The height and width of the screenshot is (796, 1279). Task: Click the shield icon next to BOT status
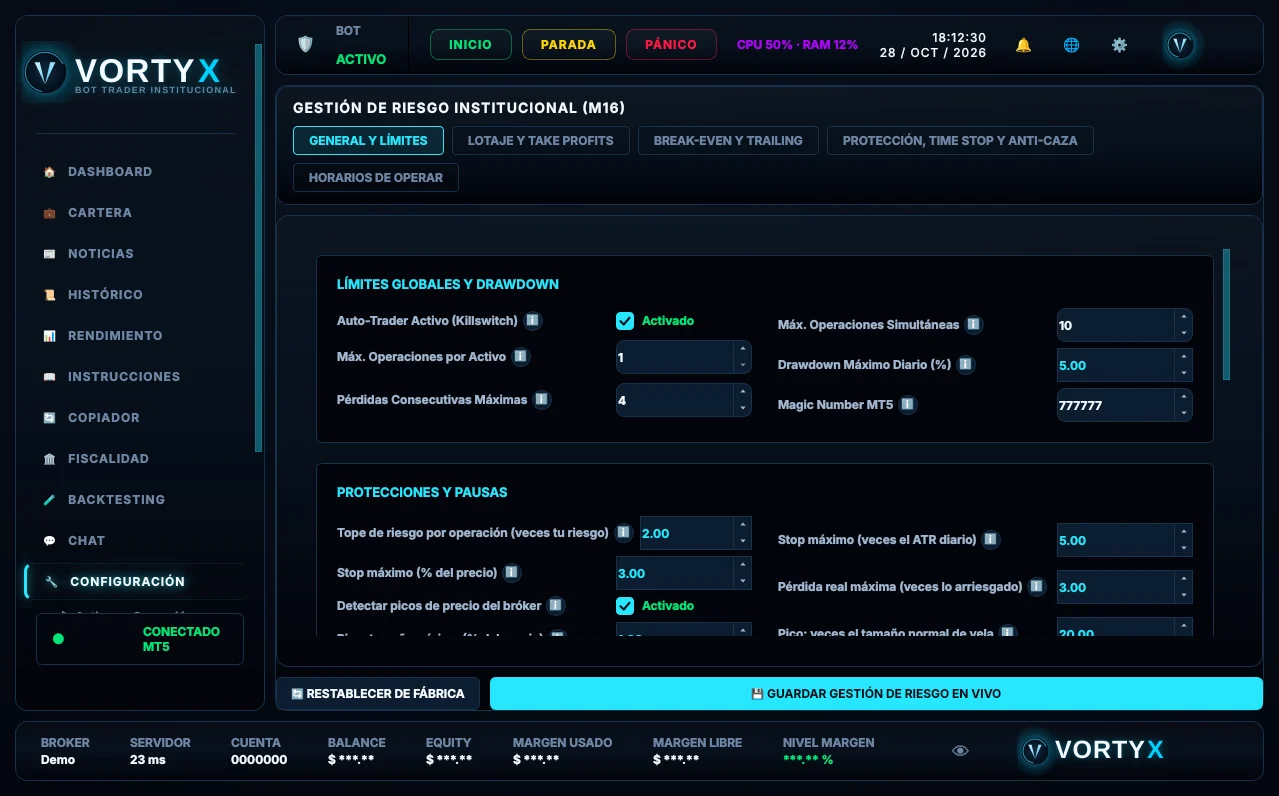(x=306, y=45)
